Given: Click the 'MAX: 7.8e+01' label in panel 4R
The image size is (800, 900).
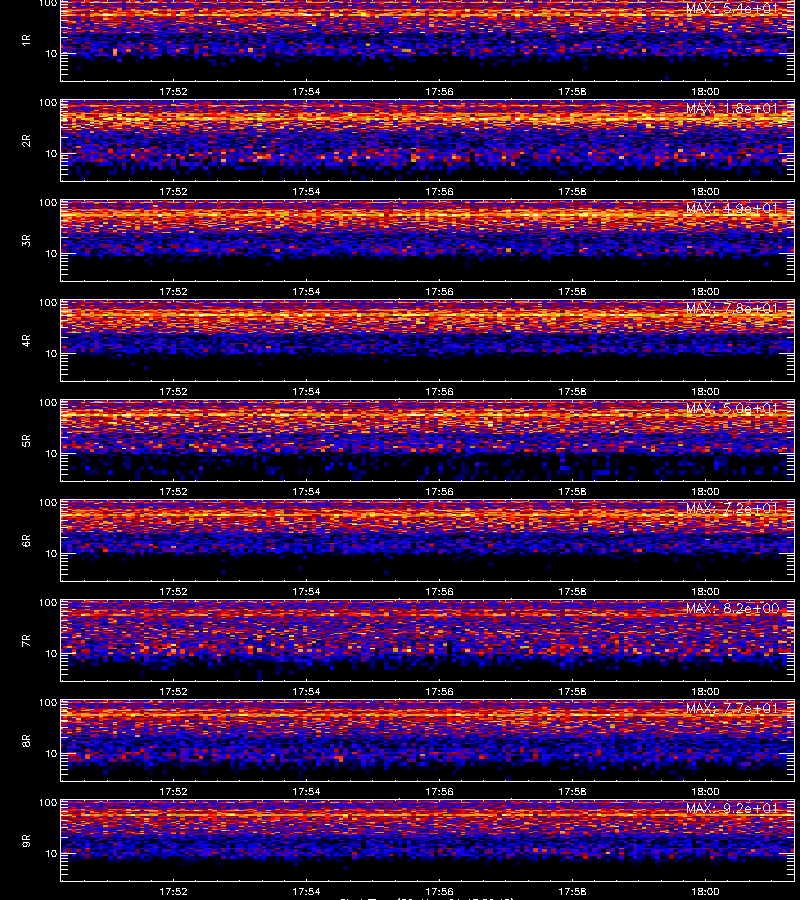Looking at the screenshot, I should click(732, 308).
